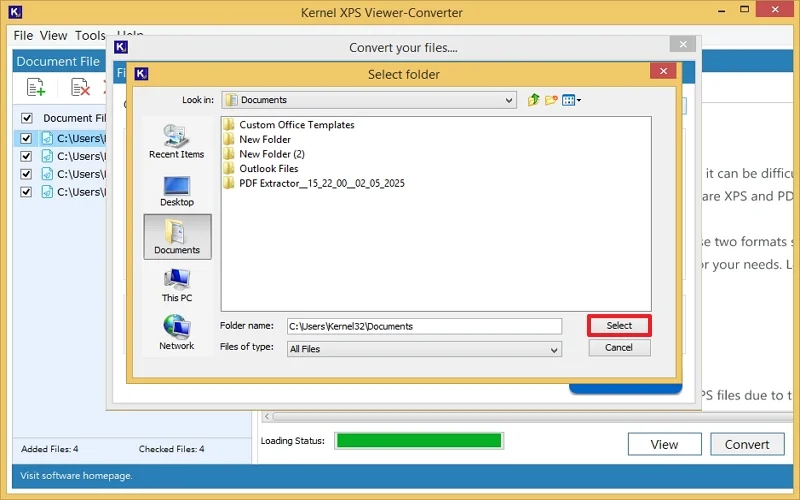The height and width of the screenshot is (500, 800).
Task: Select the Outlook Files folder
Action: [x=261, y=169]
